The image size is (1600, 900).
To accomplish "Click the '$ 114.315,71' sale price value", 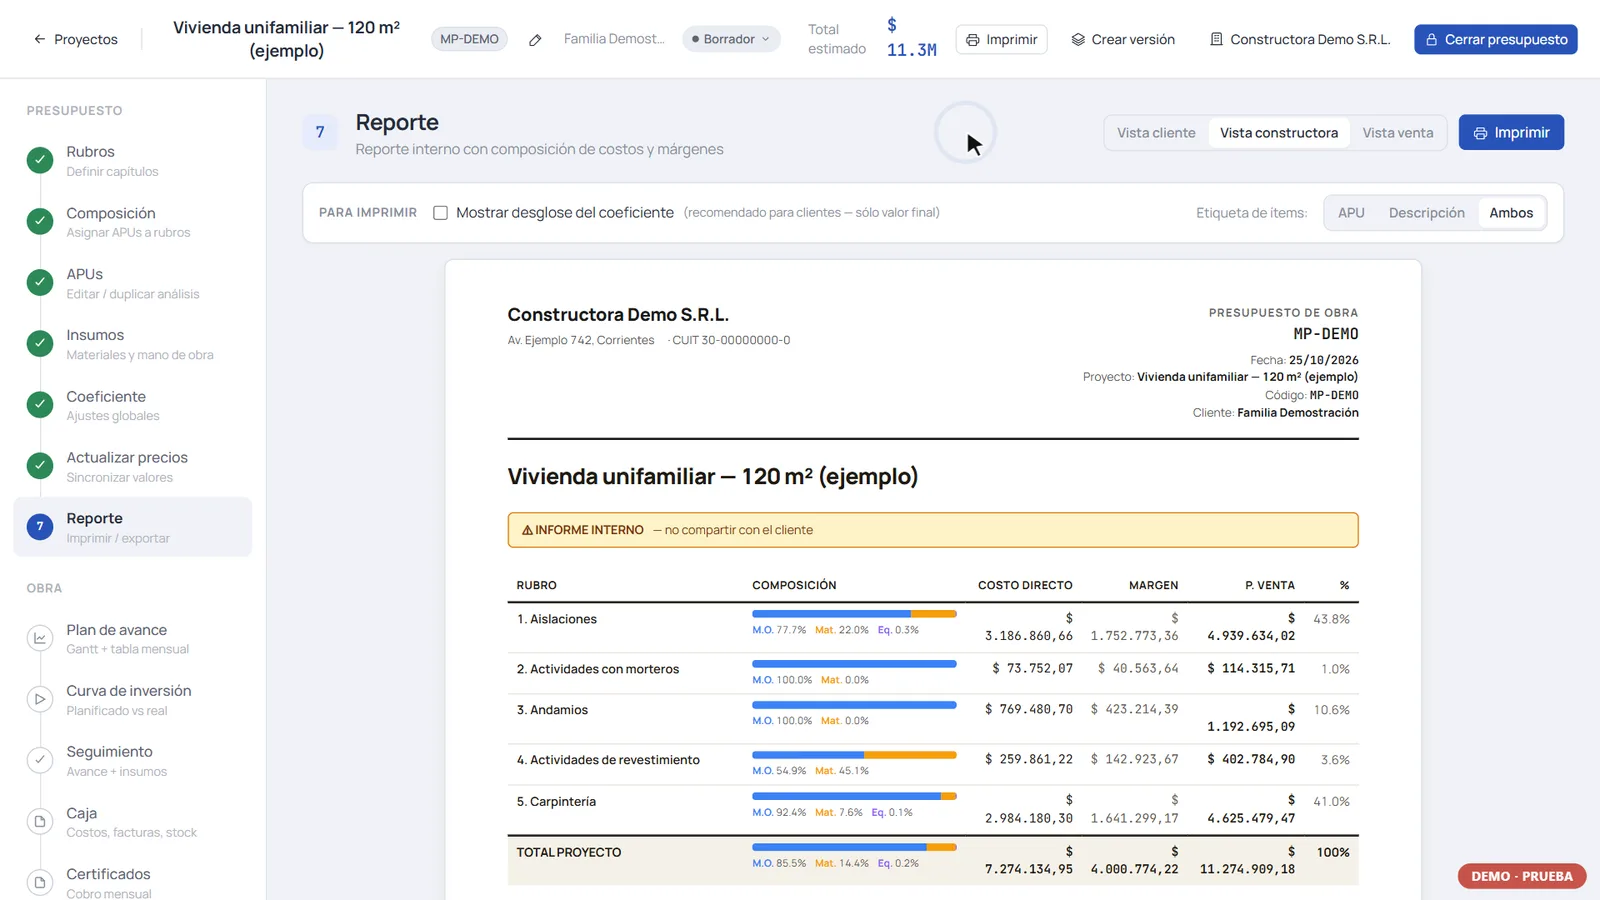I will tap(1251, 668).
